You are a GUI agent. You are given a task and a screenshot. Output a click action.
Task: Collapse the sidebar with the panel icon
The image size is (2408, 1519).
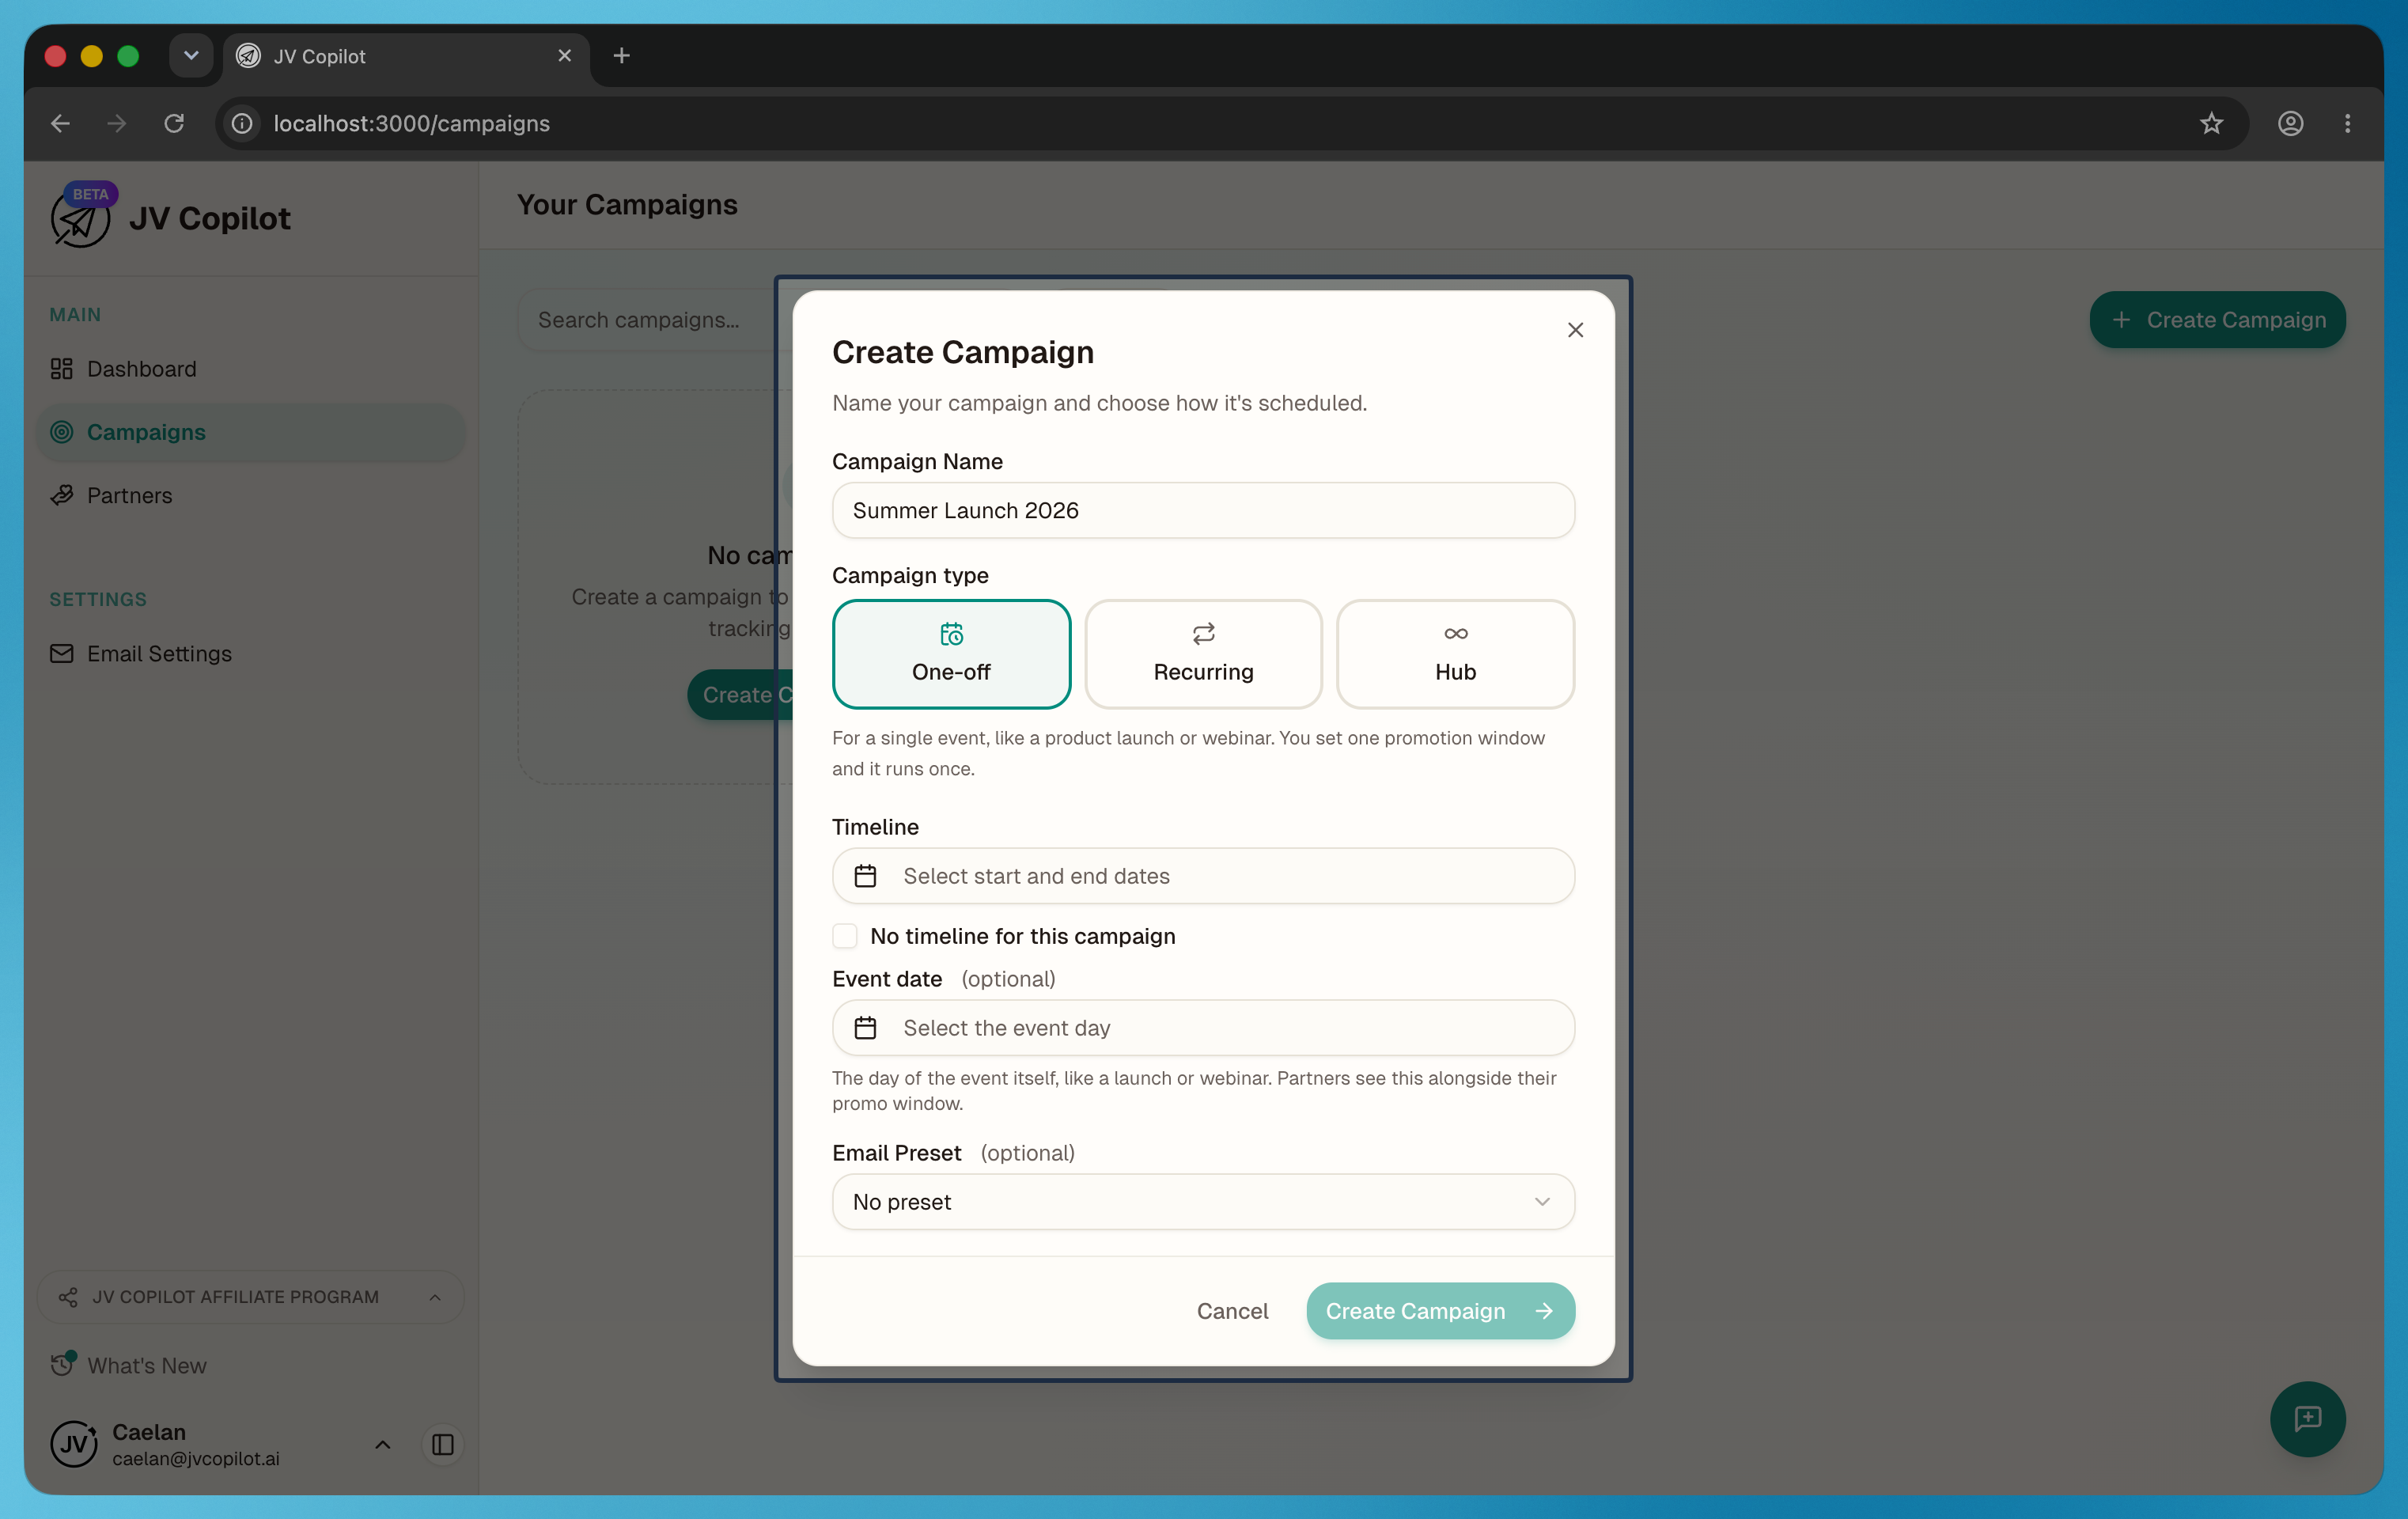(443, 1445)
